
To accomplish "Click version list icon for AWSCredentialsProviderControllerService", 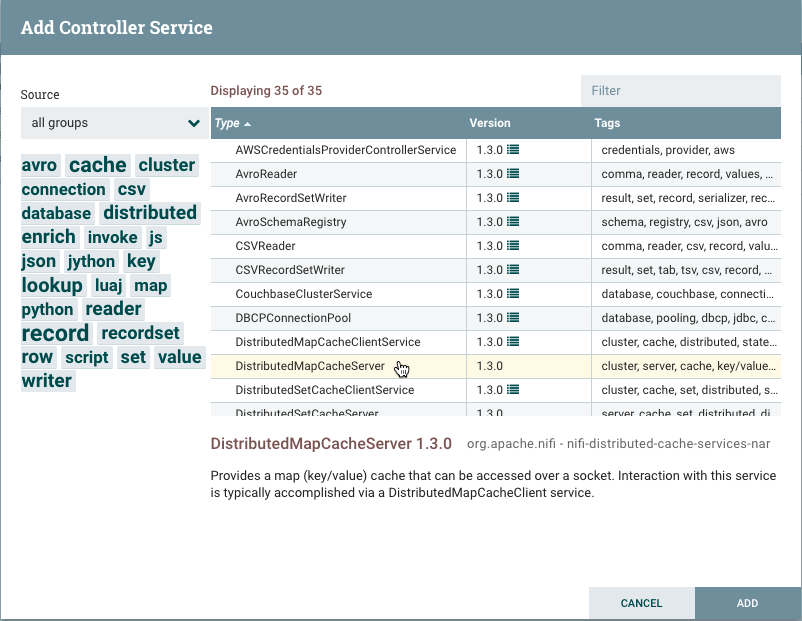I will point(513,150).
